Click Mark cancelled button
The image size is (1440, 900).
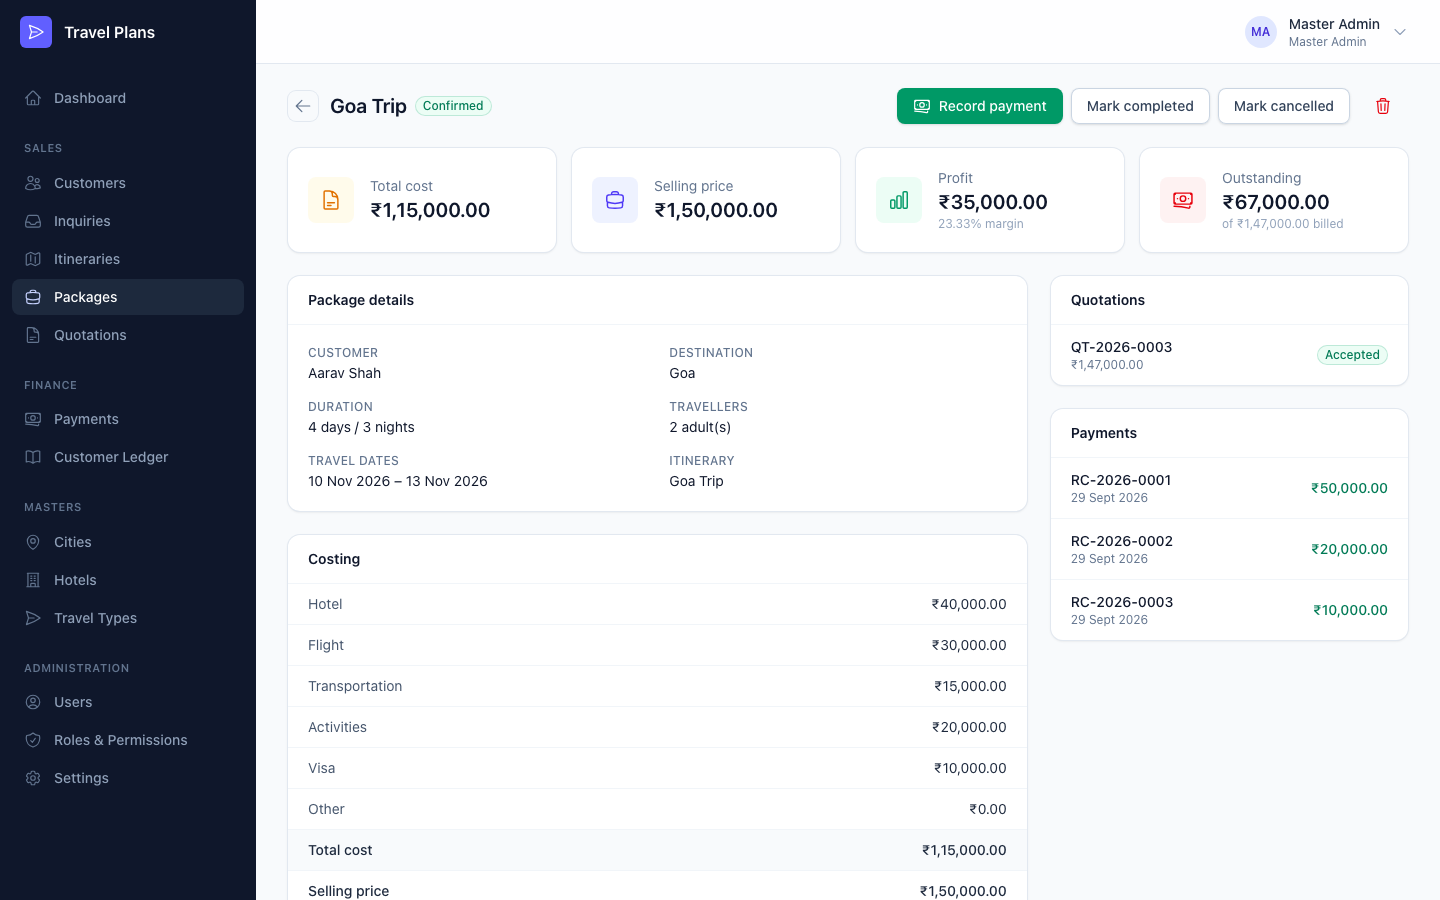click(x=1284, y=106)
